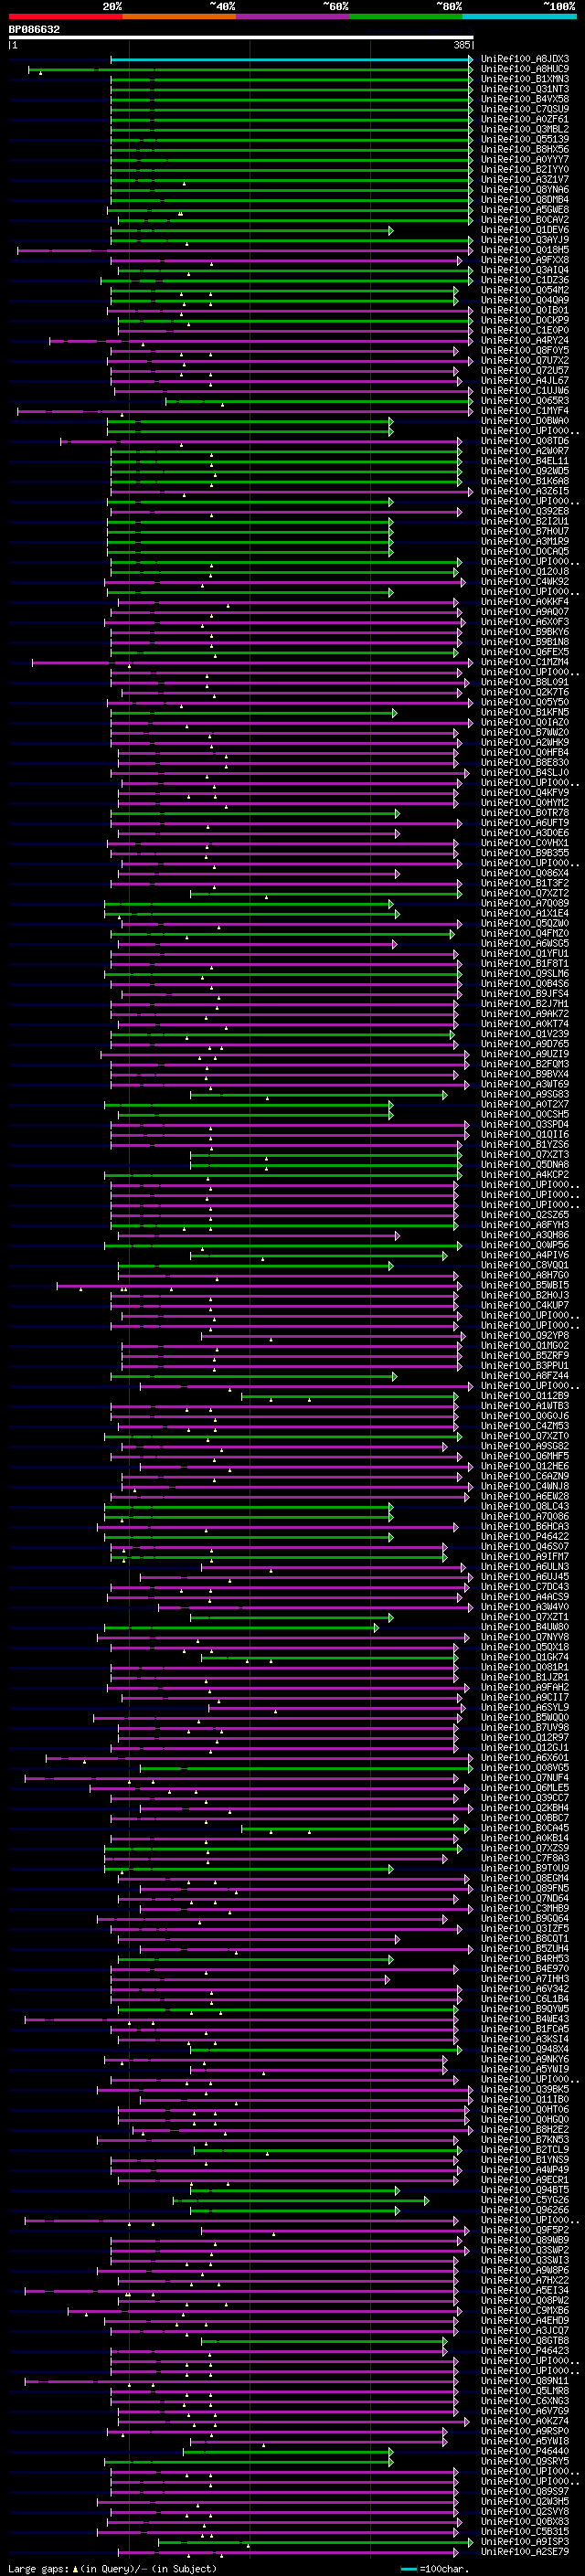This screenshot has width=585, height=2576.
Task: Select hit label UniRef100_Q6FEX5
Action: tap(525, 652)
